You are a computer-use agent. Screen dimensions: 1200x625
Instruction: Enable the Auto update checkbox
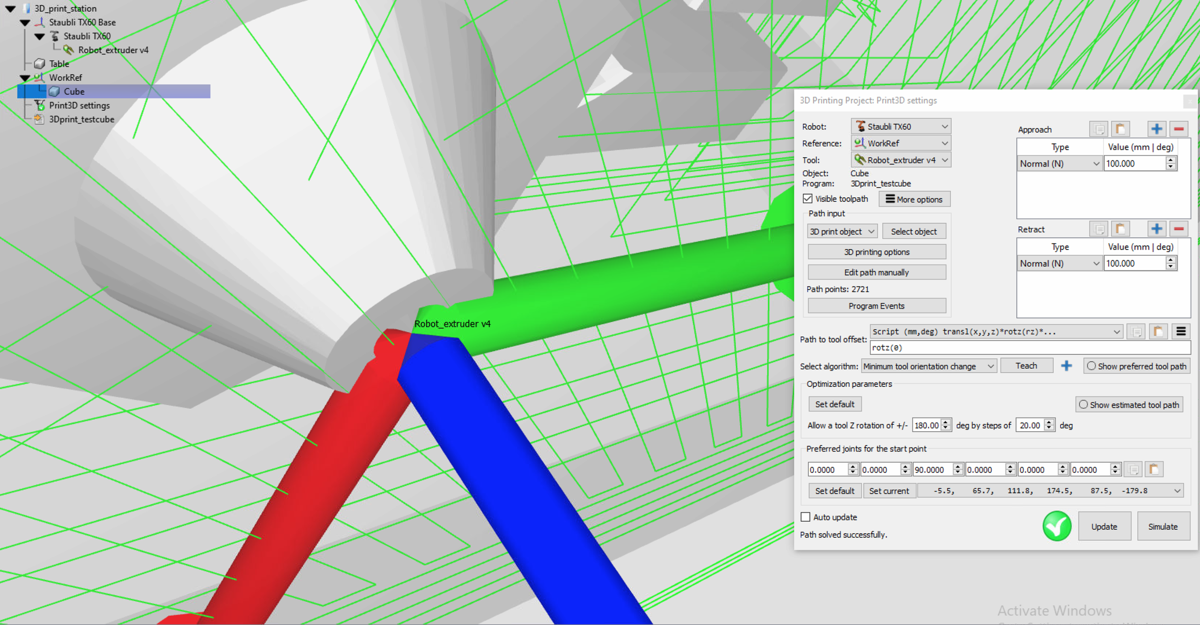[806, 517]
